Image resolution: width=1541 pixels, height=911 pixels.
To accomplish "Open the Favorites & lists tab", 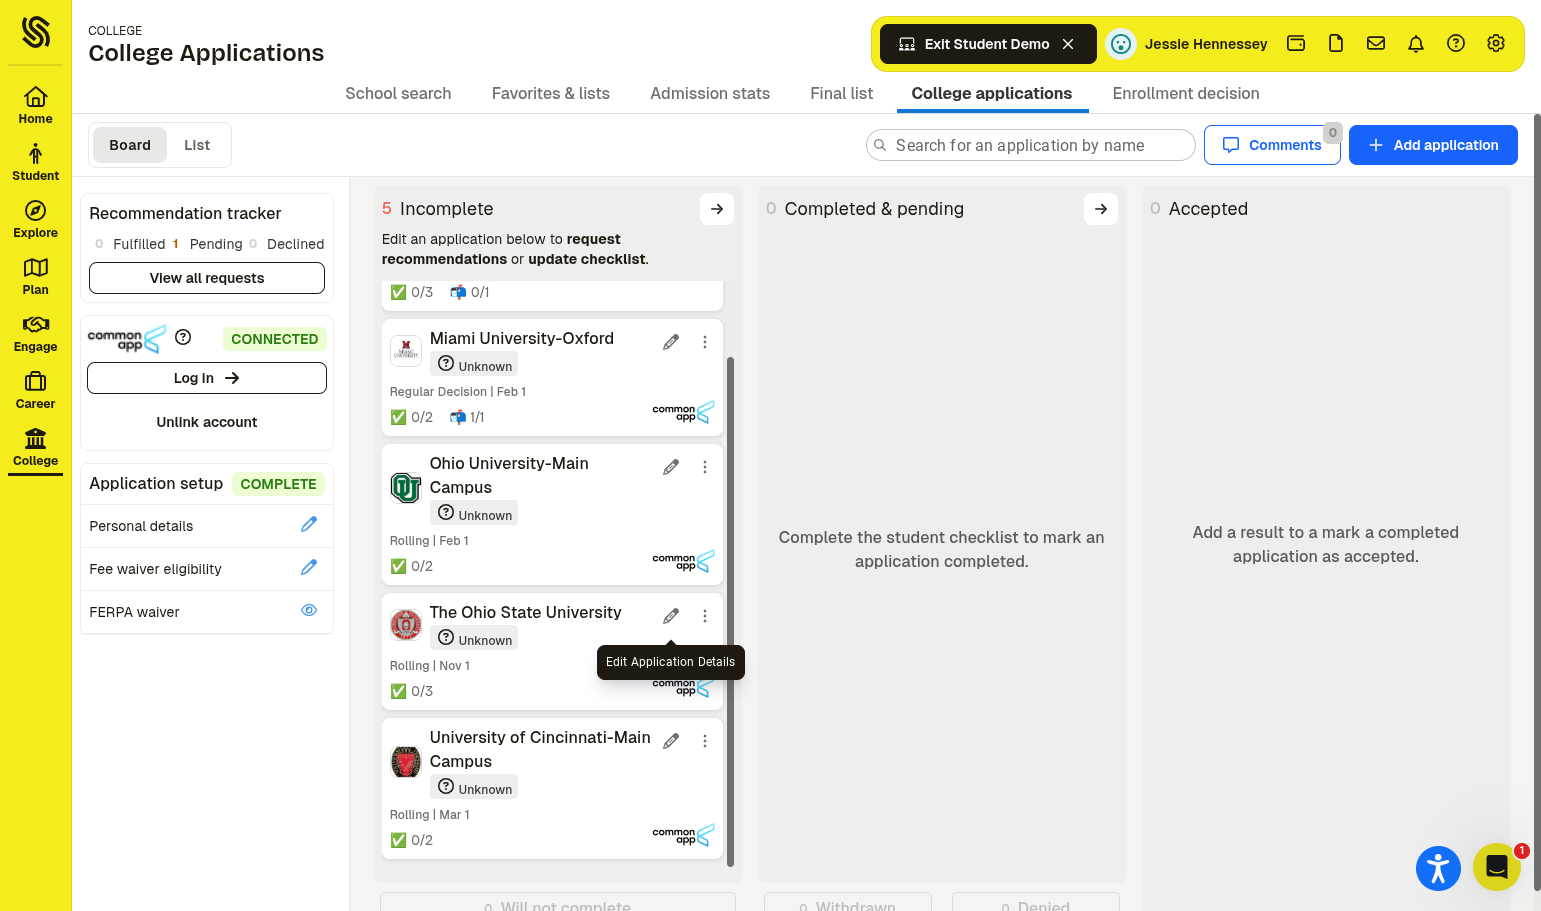I will point(551,93).
